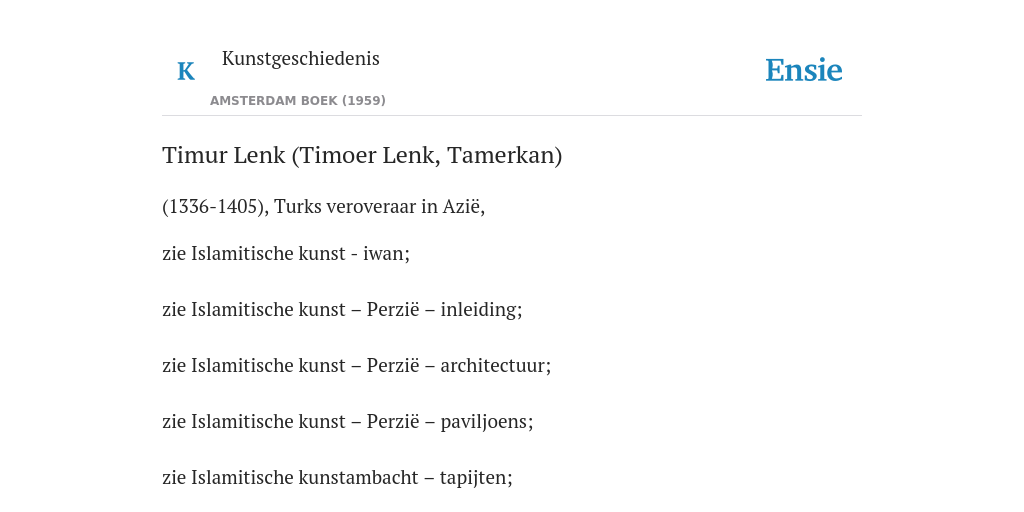Click the AMSTERDAM BOEK (1959) publisher label
Viewport: 1024px width, 512px height.
[x=298, y=101]
